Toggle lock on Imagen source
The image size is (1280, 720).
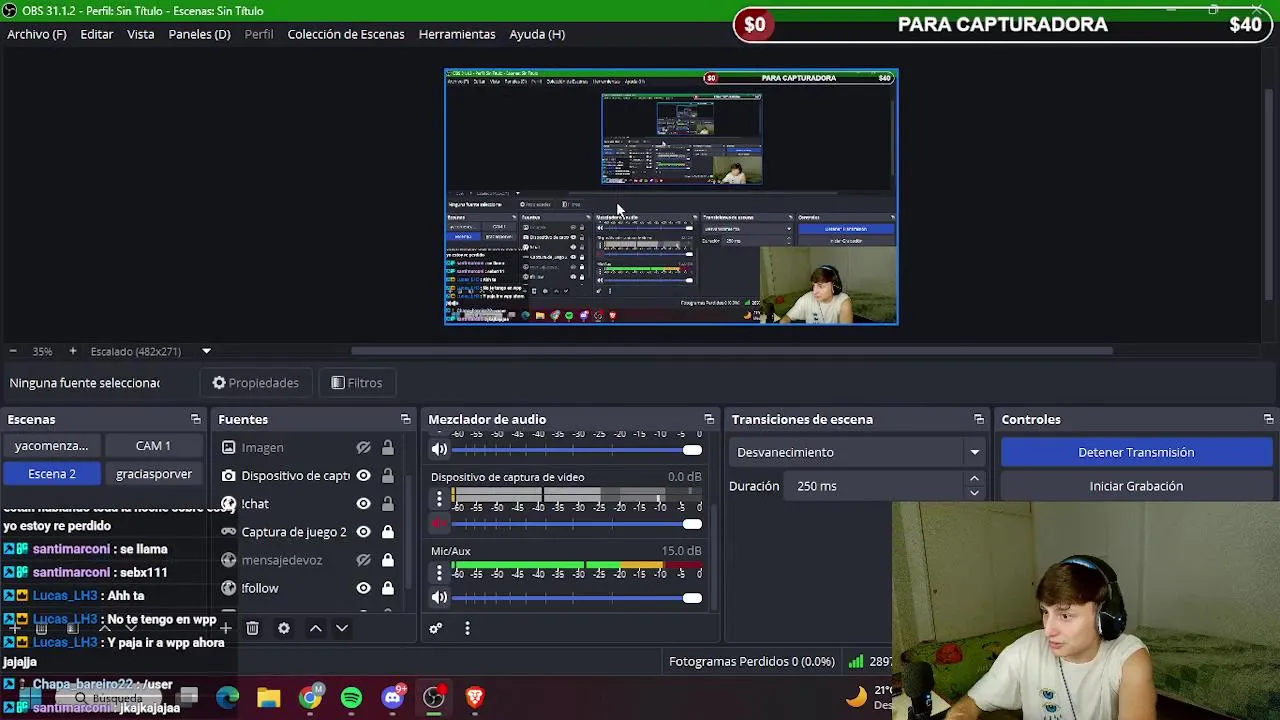[388, 448]
